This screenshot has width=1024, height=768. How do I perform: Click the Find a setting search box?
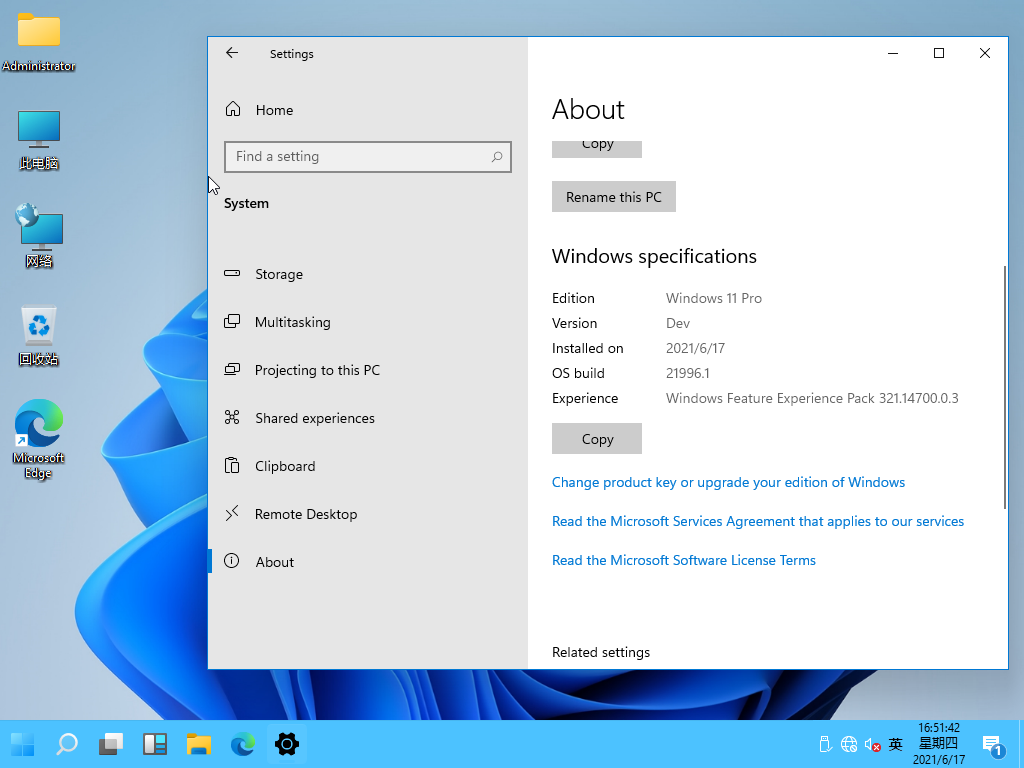tap(368, 157)
